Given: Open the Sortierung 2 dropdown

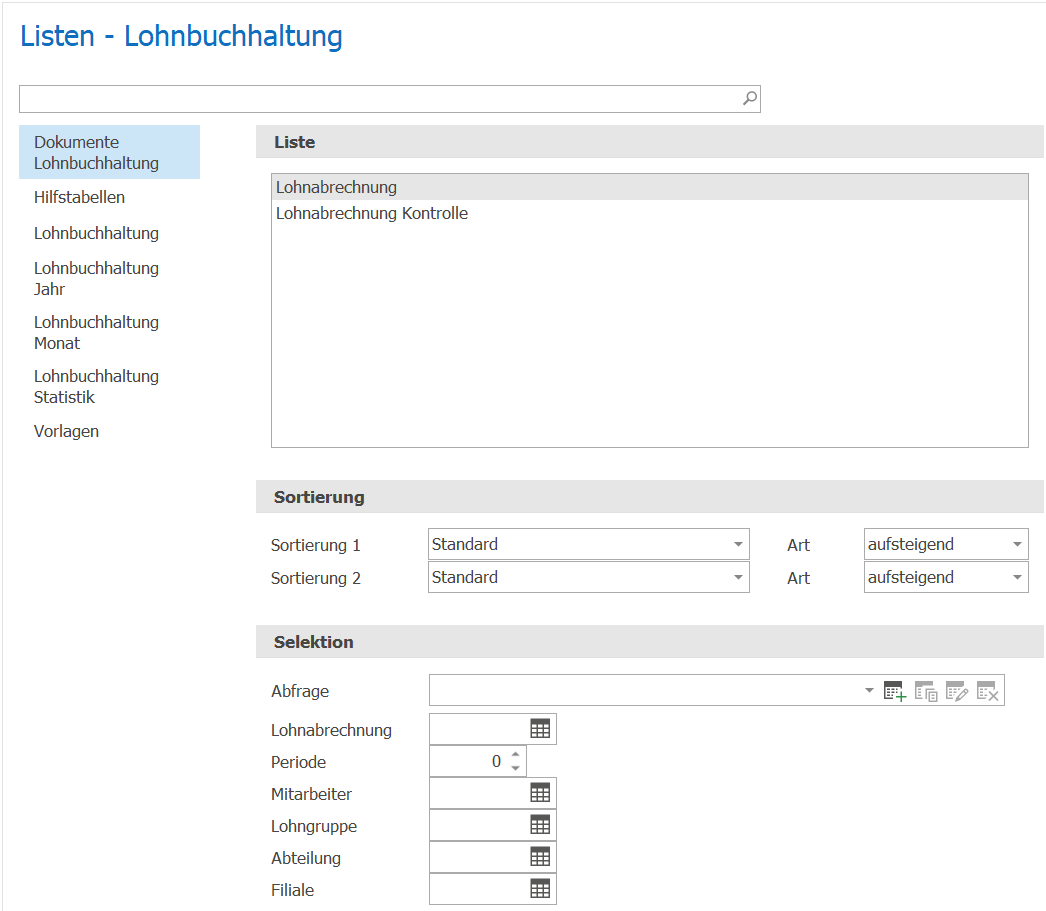Looking at the screenshot, I should (738, 577).
